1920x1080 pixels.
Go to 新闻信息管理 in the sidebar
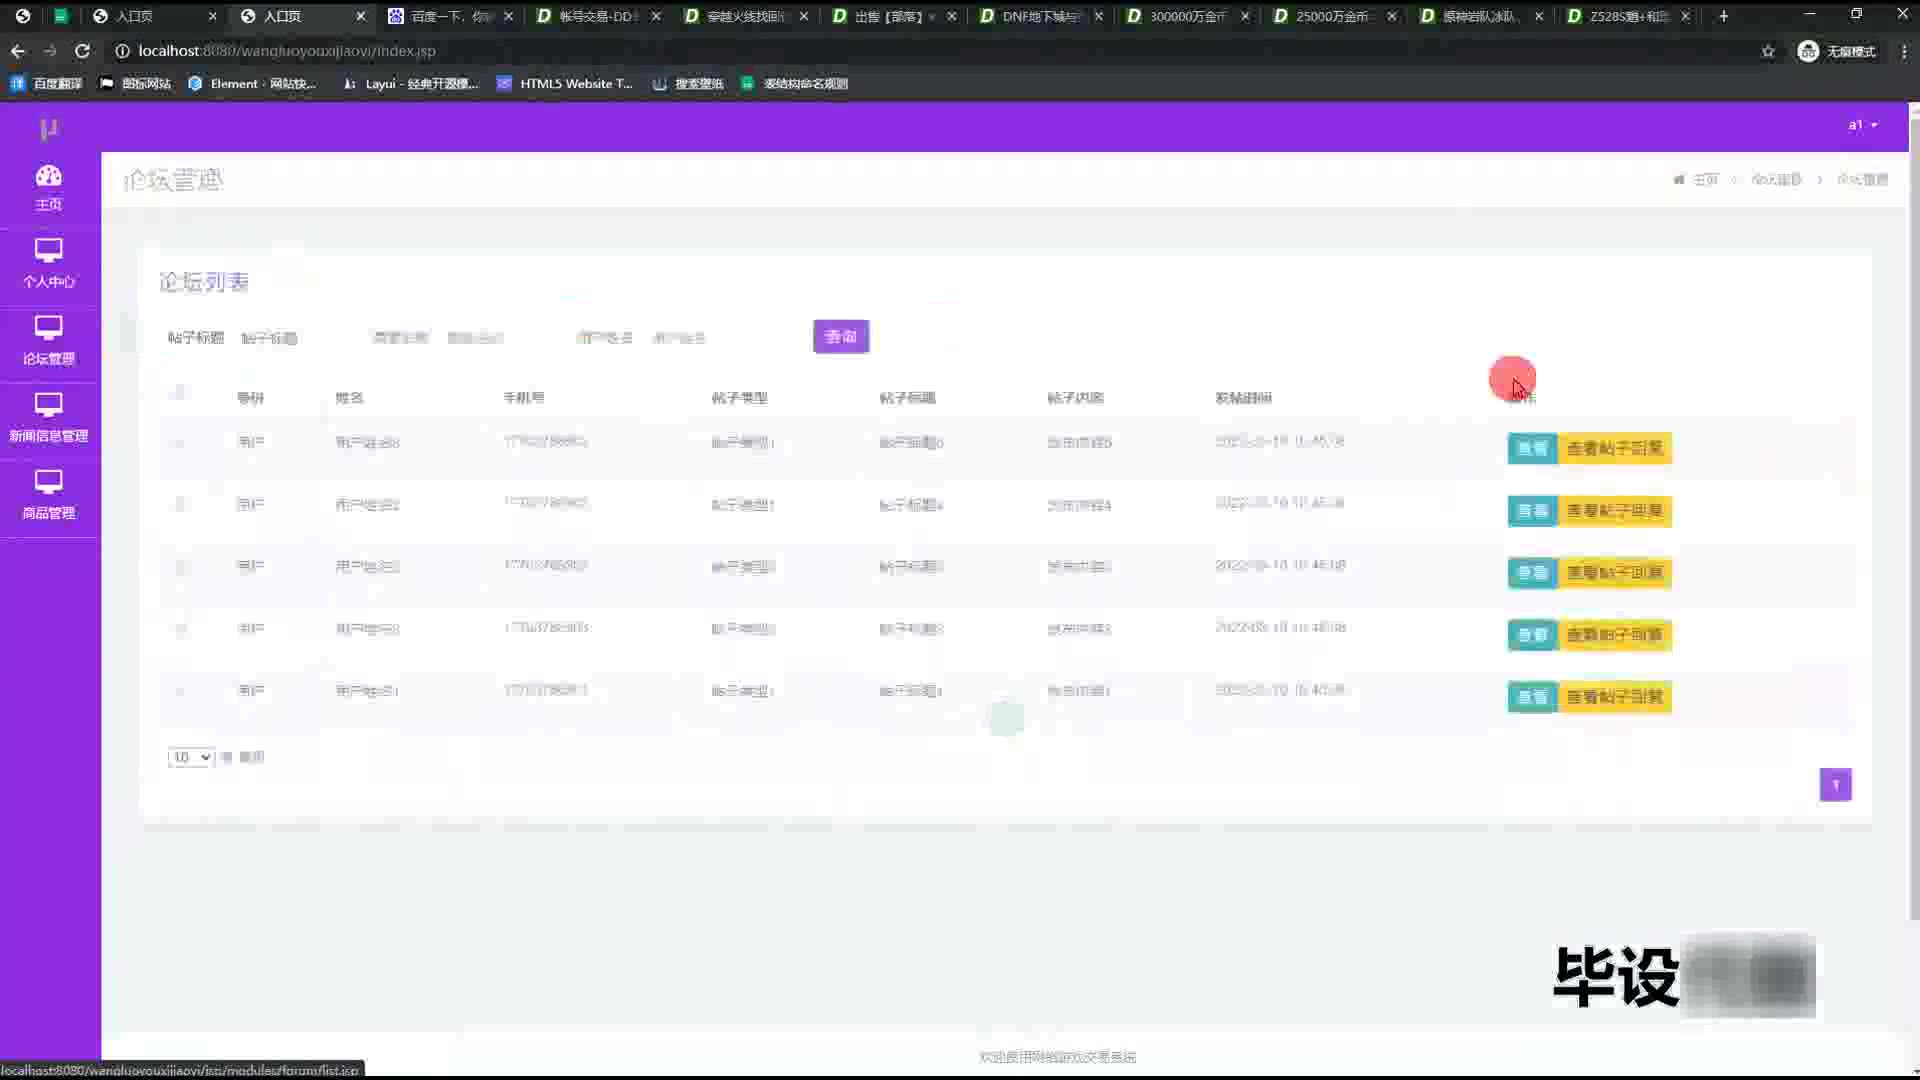48,417
